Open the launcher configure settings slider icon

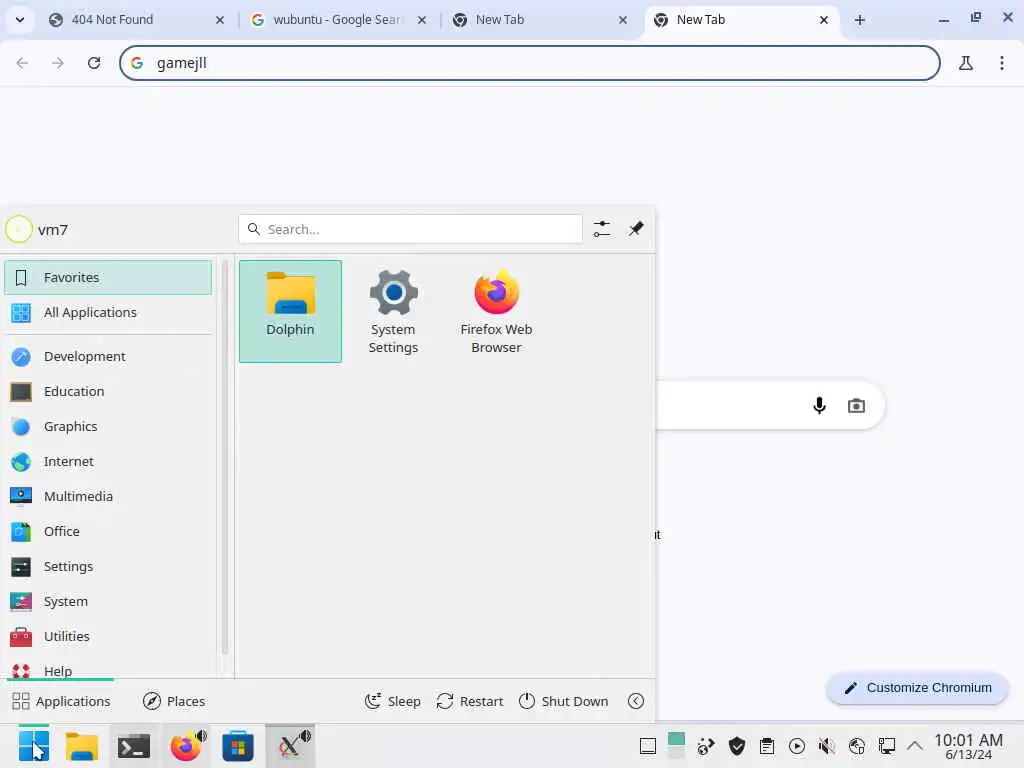[x=601, y=229]
